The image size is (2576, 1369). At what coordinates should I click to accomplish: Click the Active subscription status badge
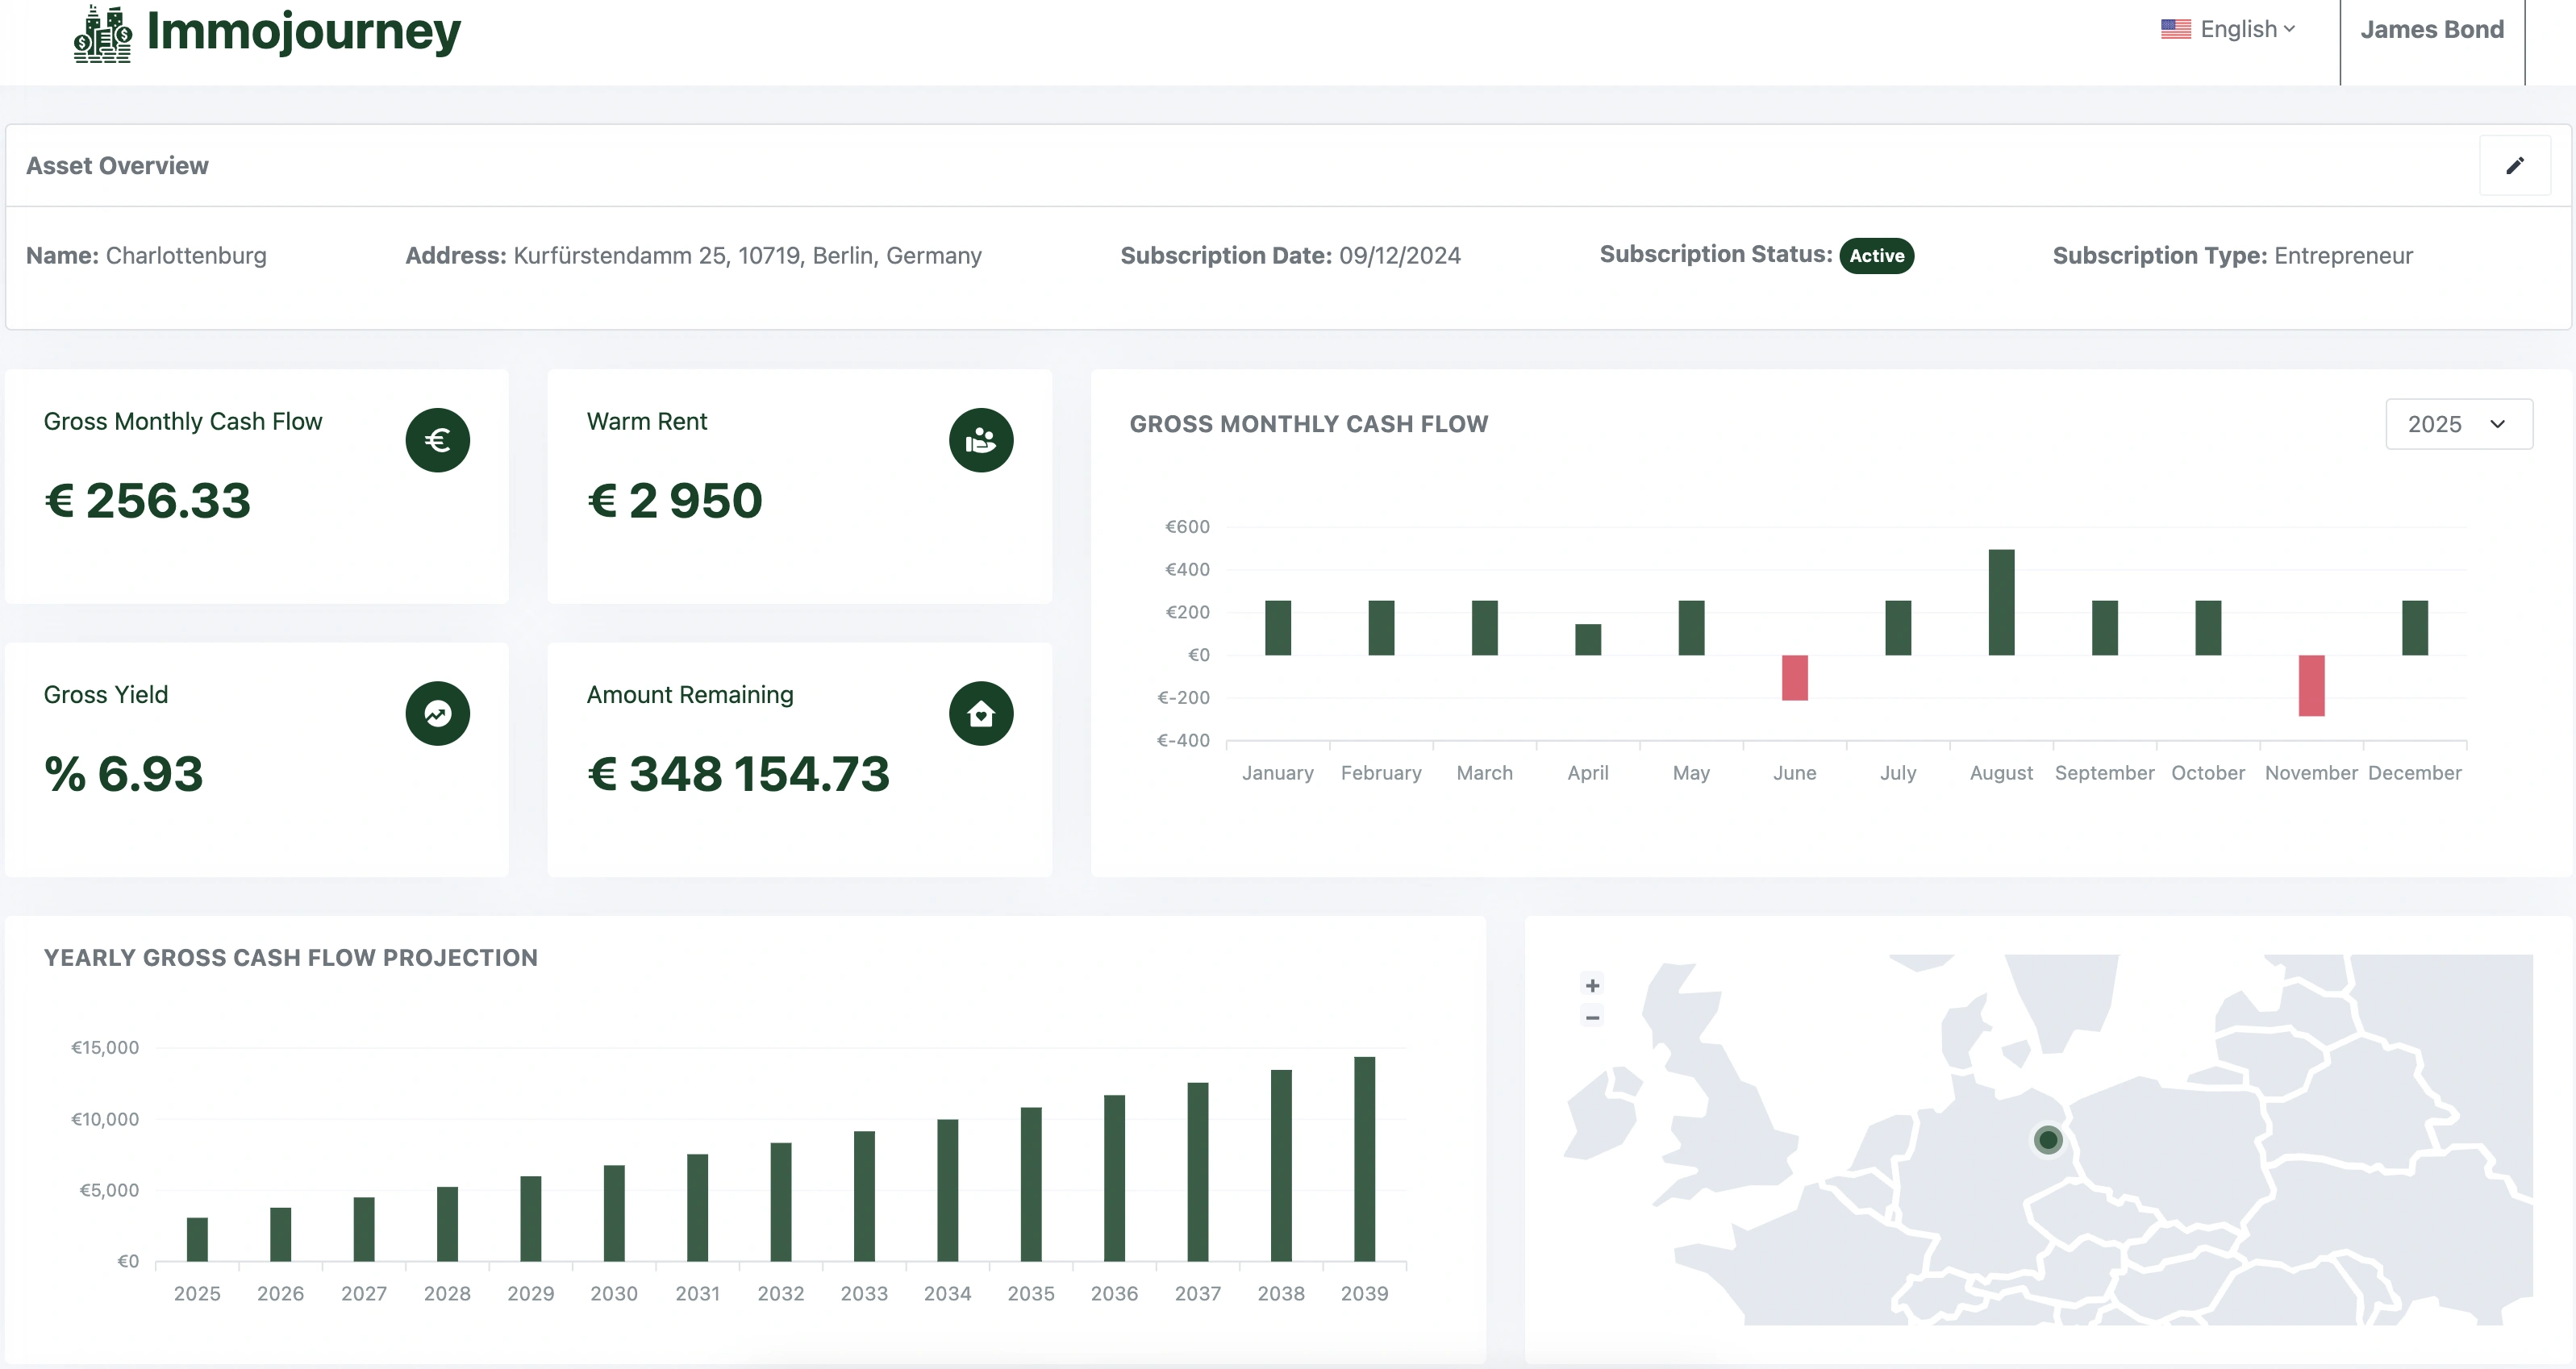(x=1876, y=256)
